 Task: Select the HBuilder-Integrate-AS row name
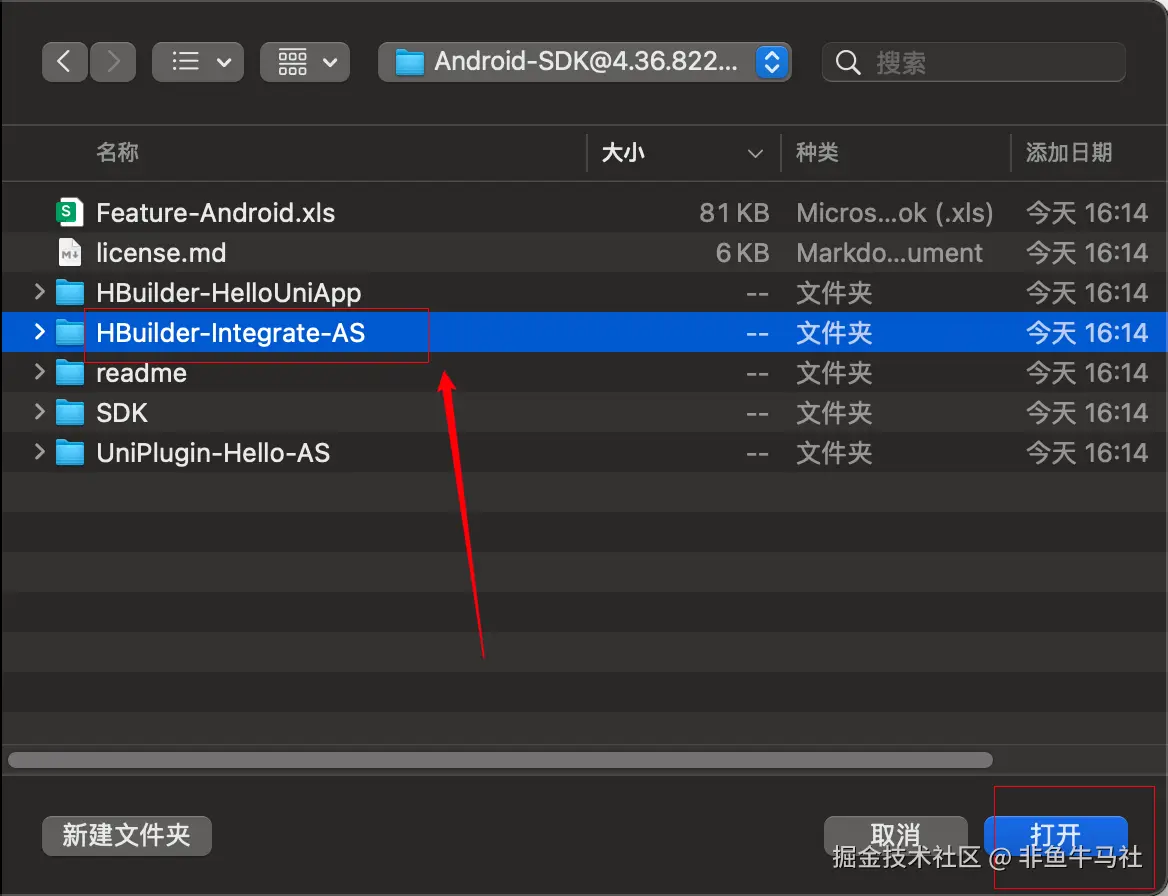231,333
